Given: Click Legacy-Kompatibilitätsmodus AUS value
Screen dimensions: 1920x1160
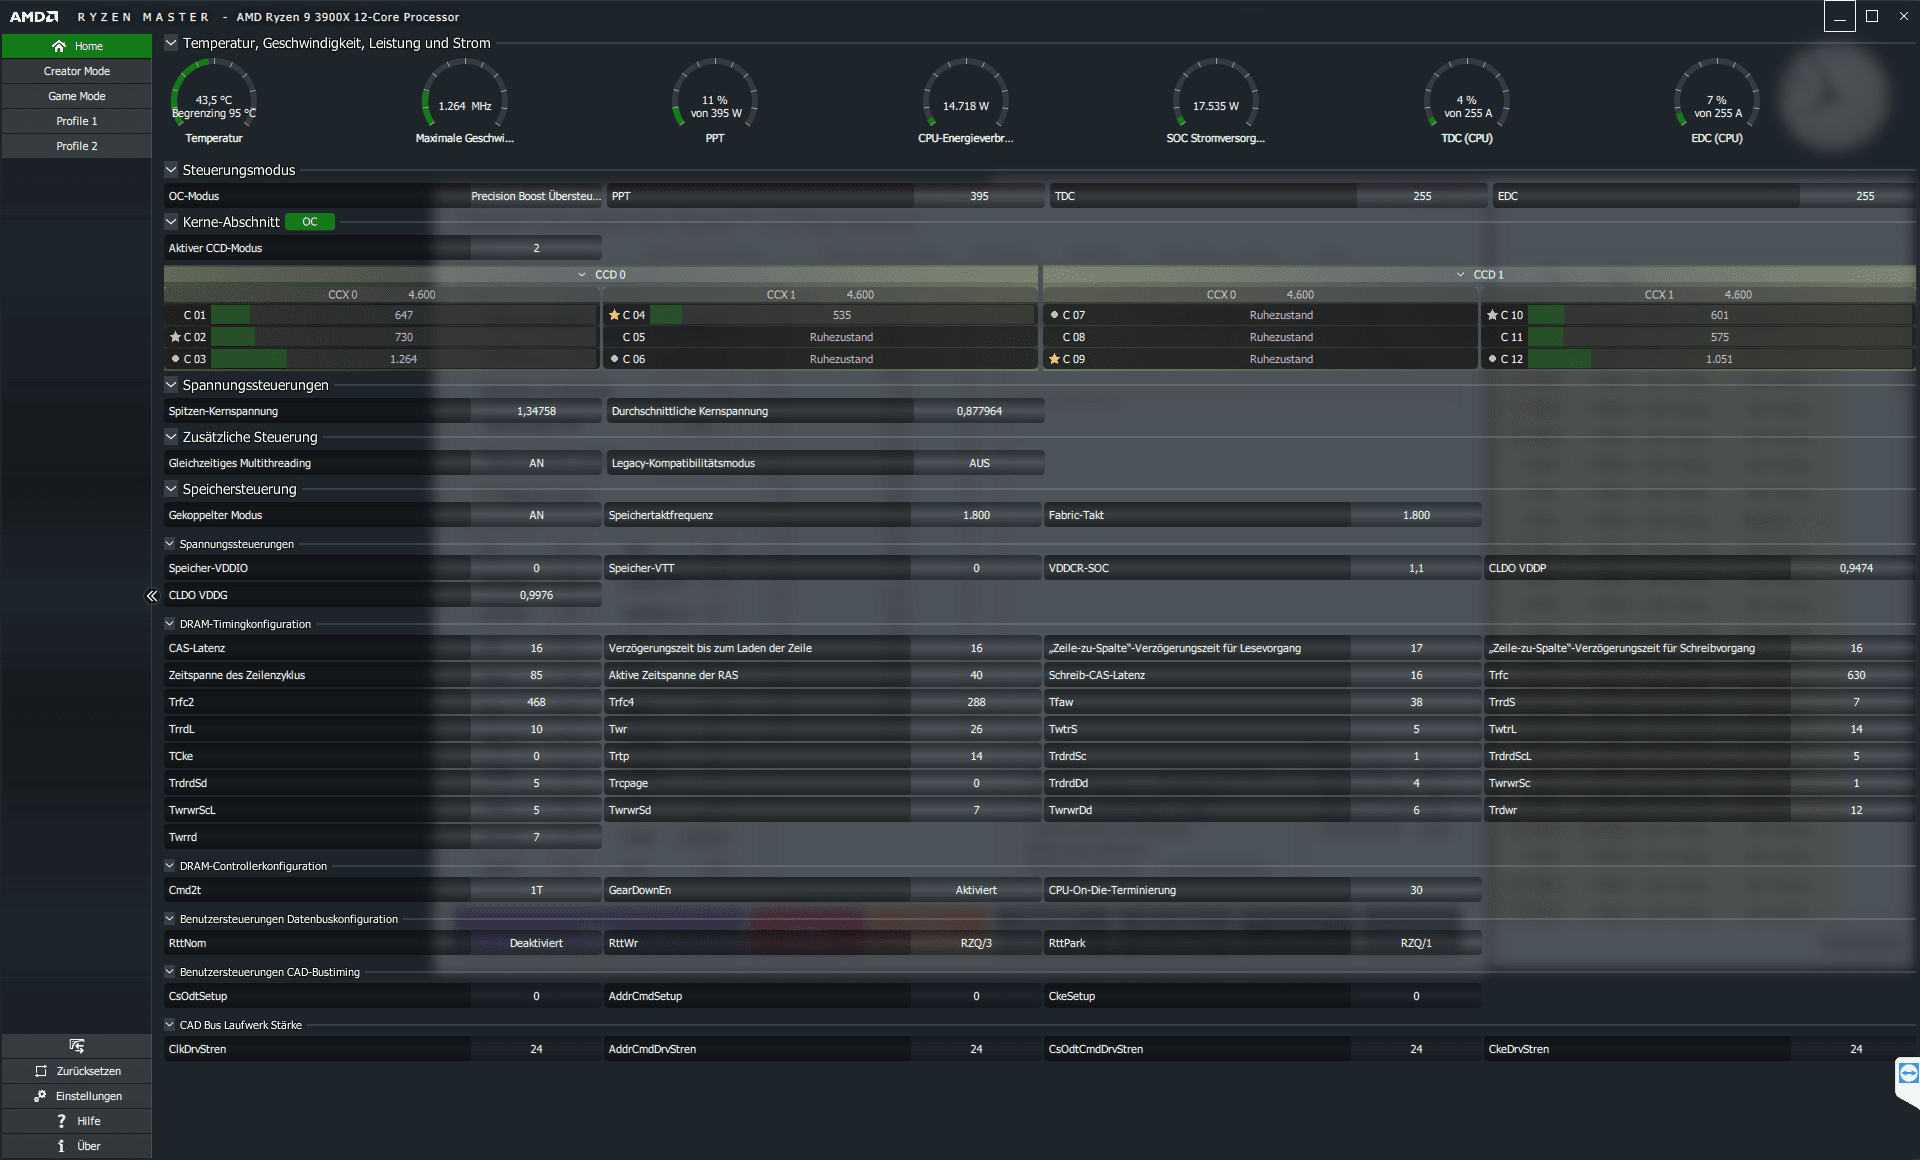Looking at the screenshot, I should (978, 463).
